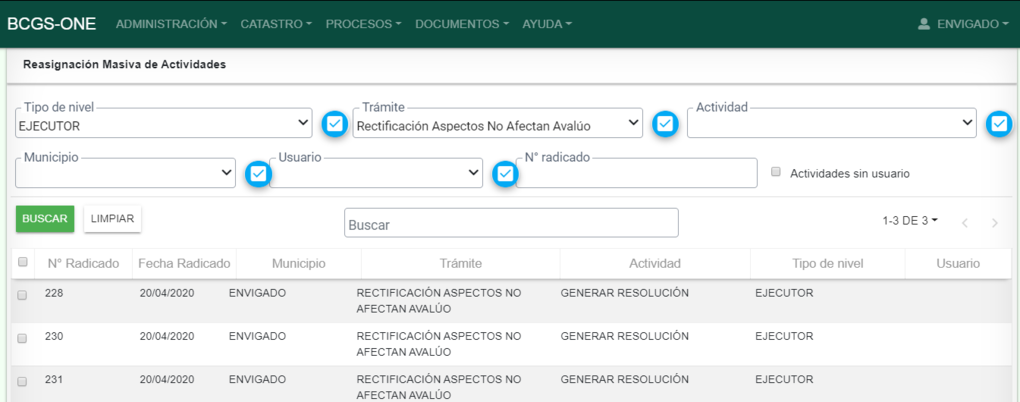The width and height of the screenshot is (1020, 402).
Task: Click the check icon beside Actividad dropdown
Action: 998,123
